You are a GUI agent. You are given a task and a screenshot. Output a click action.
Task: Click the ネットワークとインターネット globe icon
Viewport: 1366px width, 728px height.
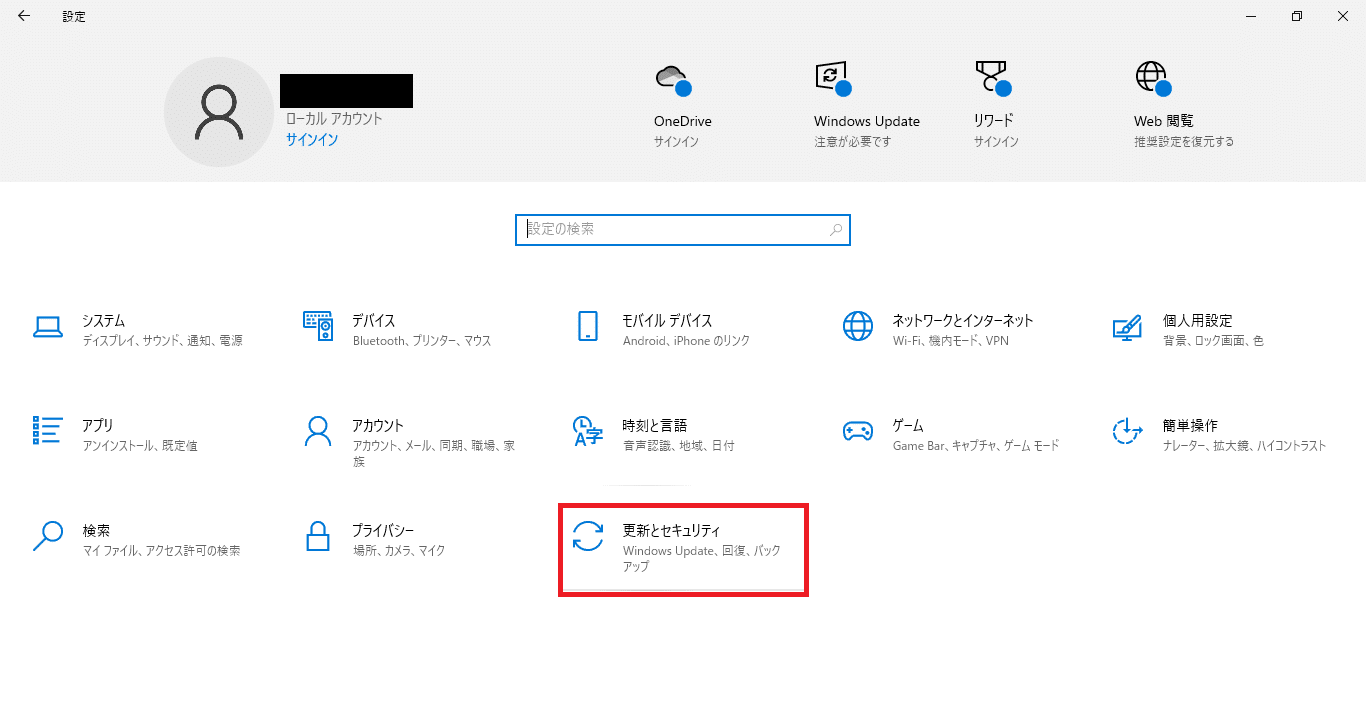pos(858,326)
